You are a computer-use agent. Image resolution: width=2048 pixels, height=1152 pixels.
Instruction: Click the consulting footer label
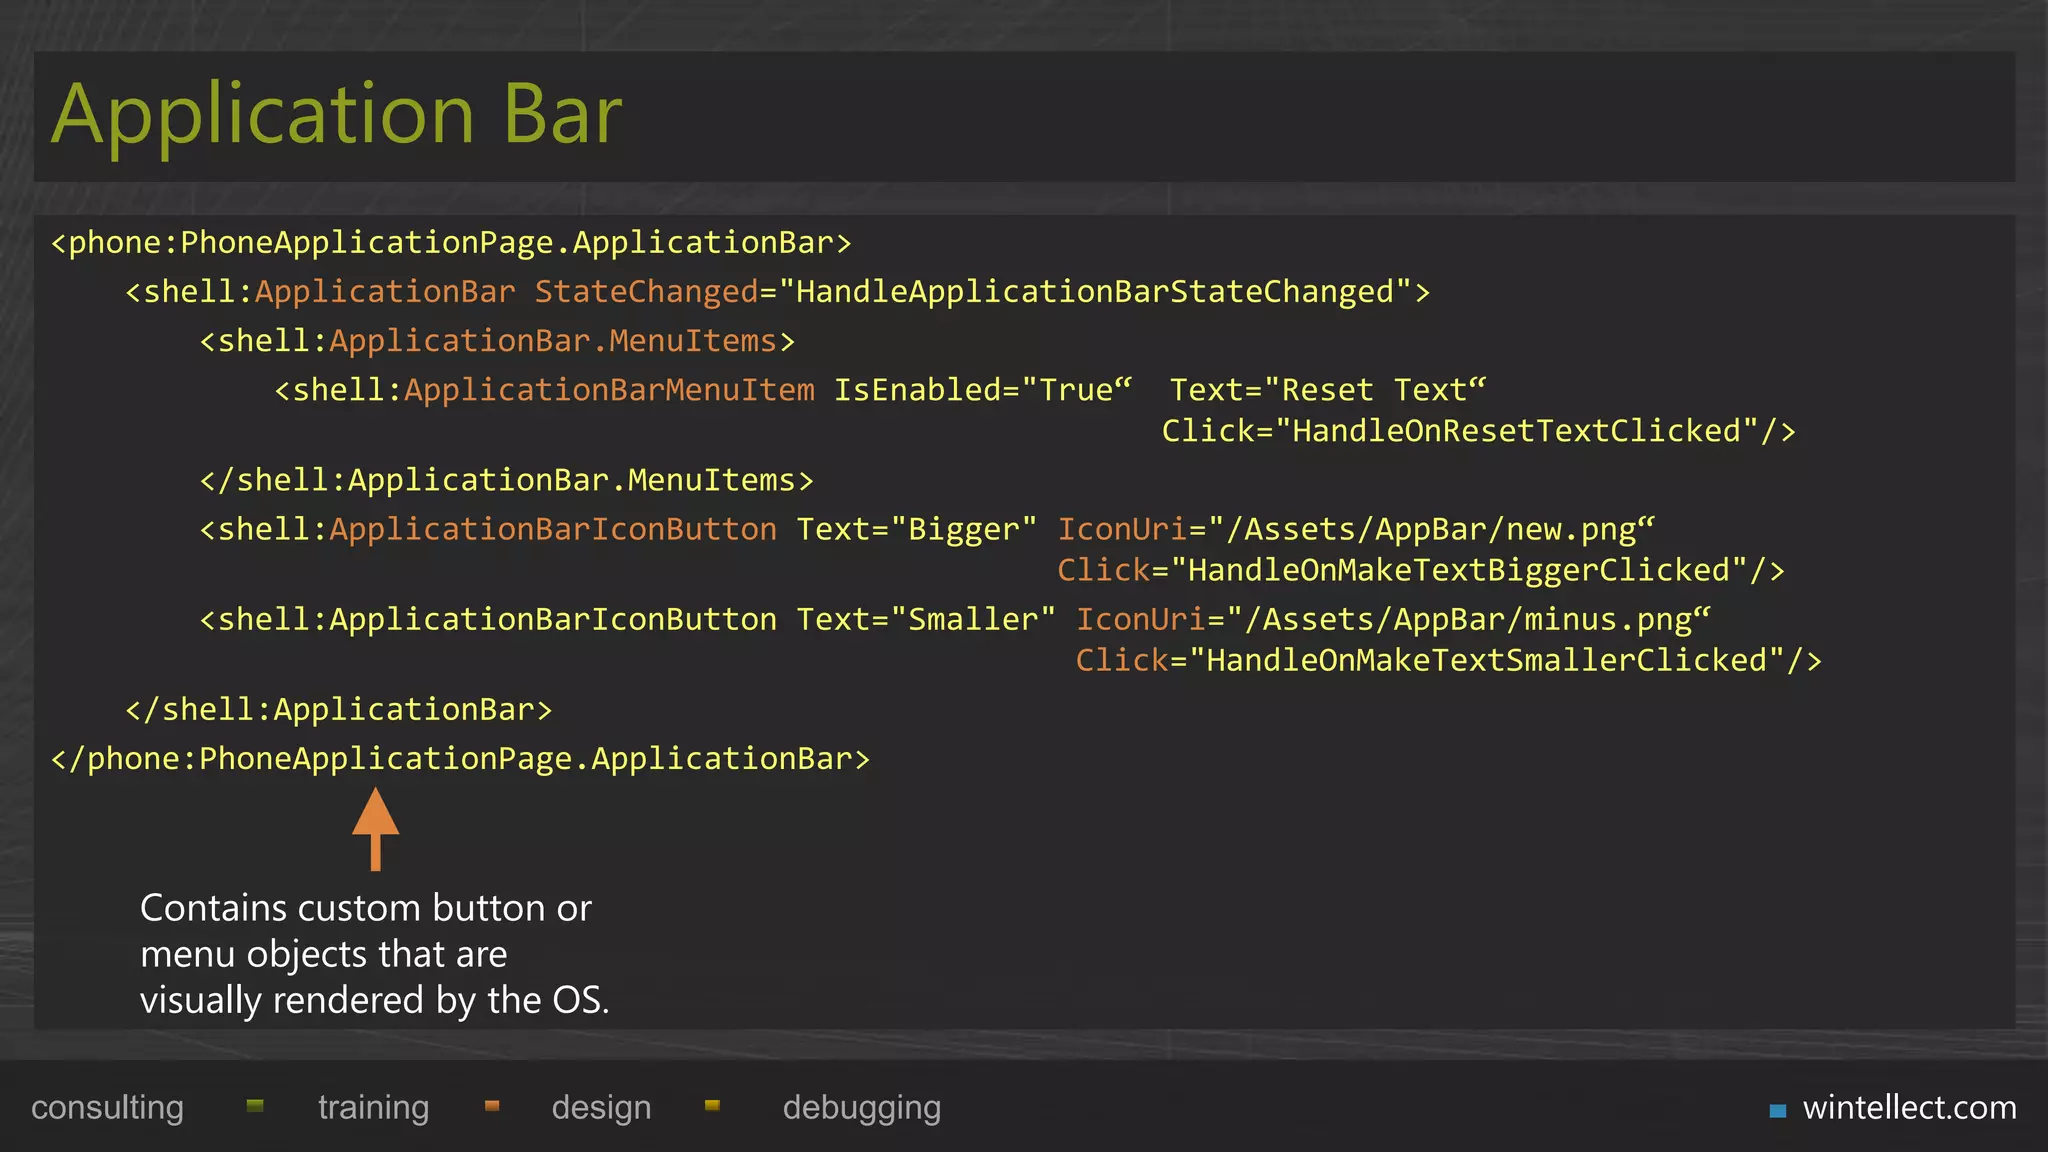click(x=107, y=1108)
